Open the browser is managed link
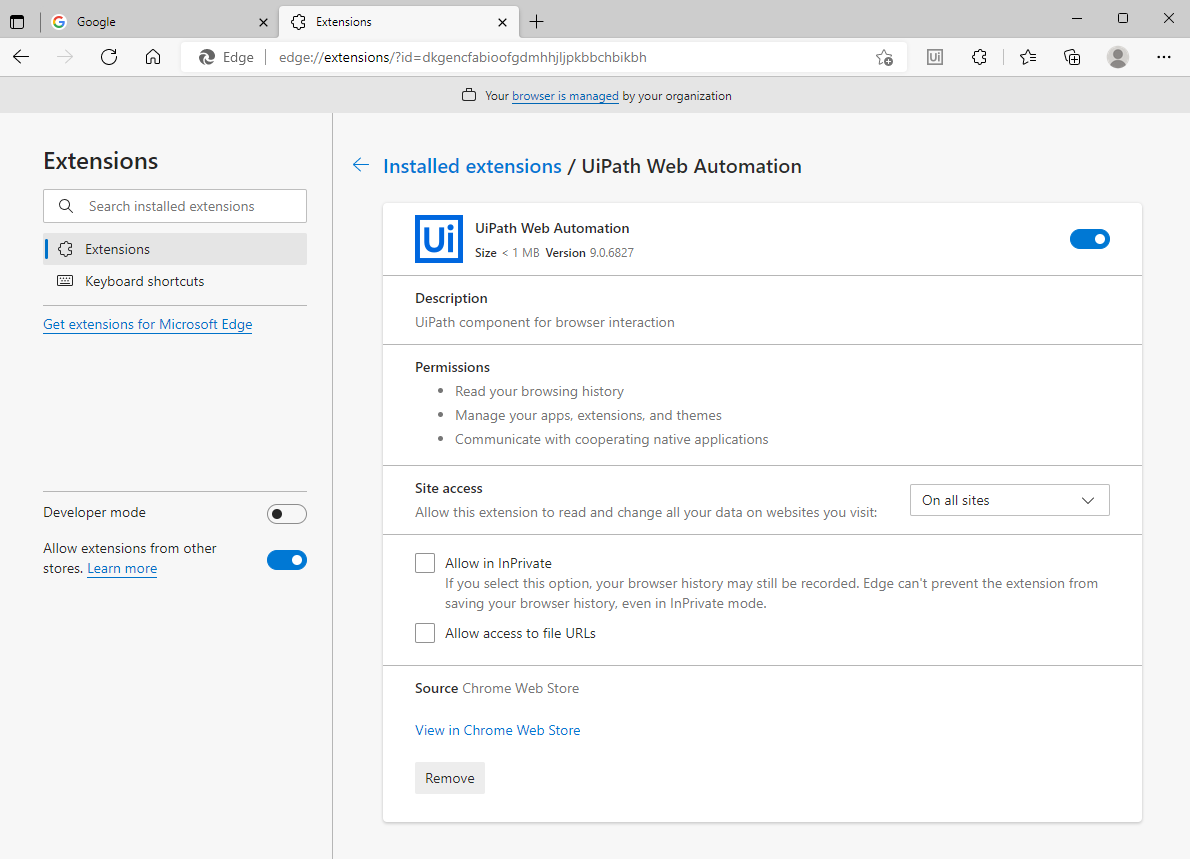This screenshot has height=859, width=1190. coord(565,96)
